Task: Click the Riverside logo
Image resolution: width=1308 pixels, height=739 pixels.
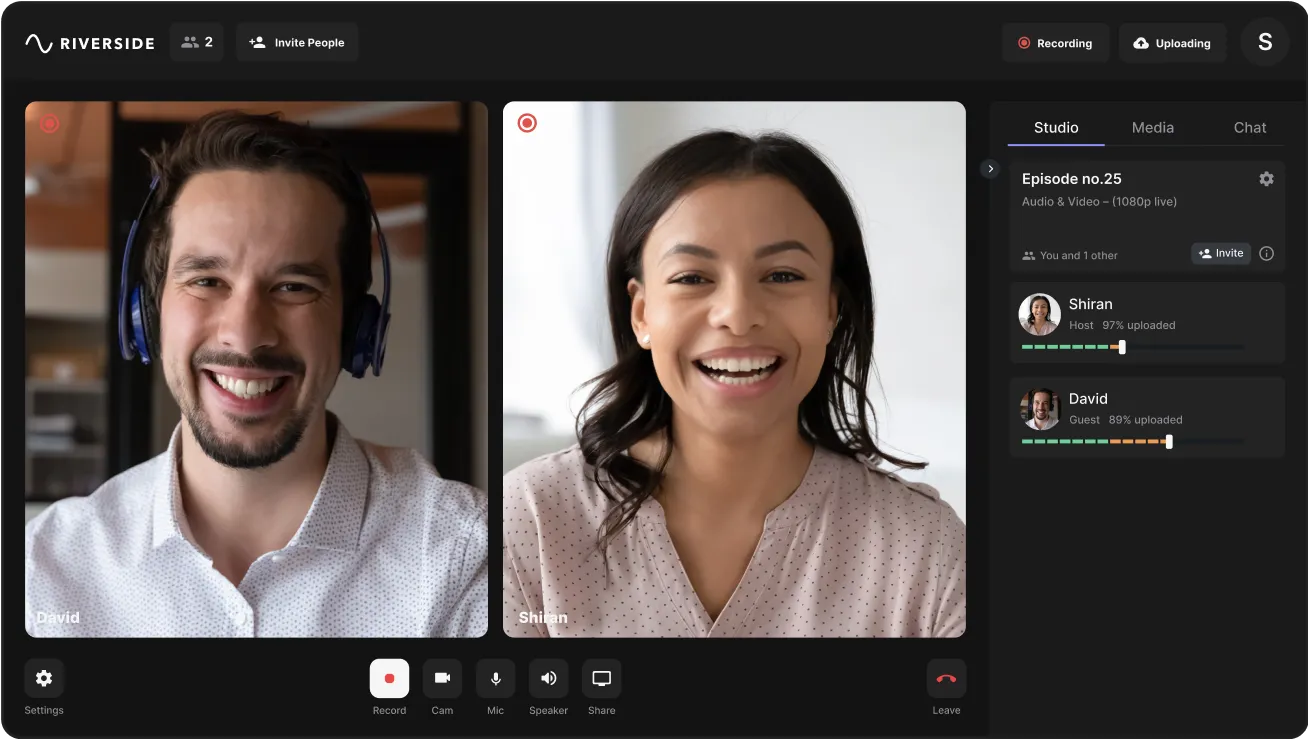Action: tap(89, 42)
